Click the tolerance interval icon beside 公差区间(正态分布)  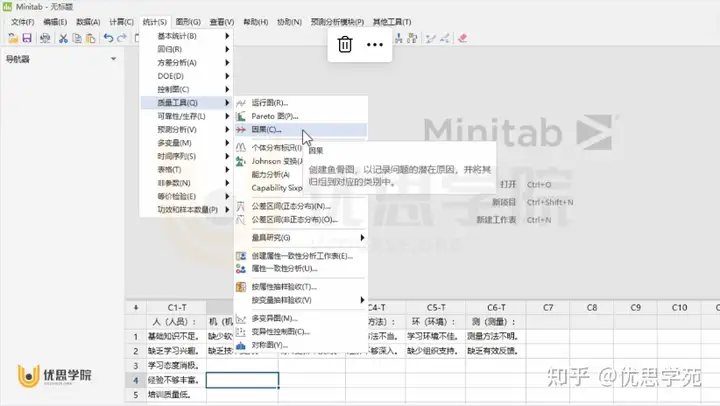pyautogui.click(x=241, y=206)
